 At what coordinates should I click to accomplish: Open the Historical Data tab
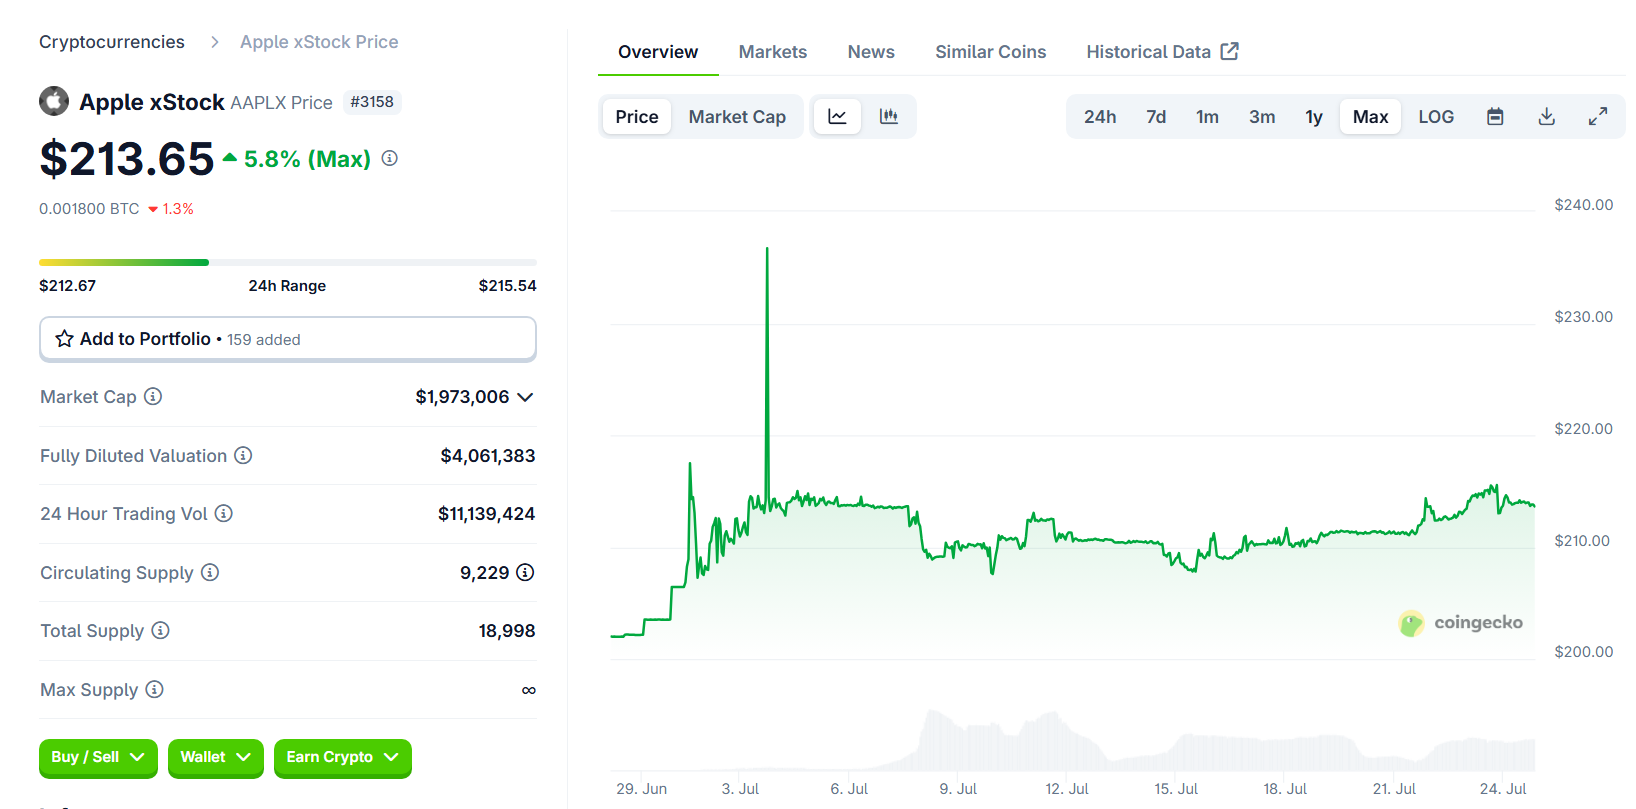pos(1162,52)
